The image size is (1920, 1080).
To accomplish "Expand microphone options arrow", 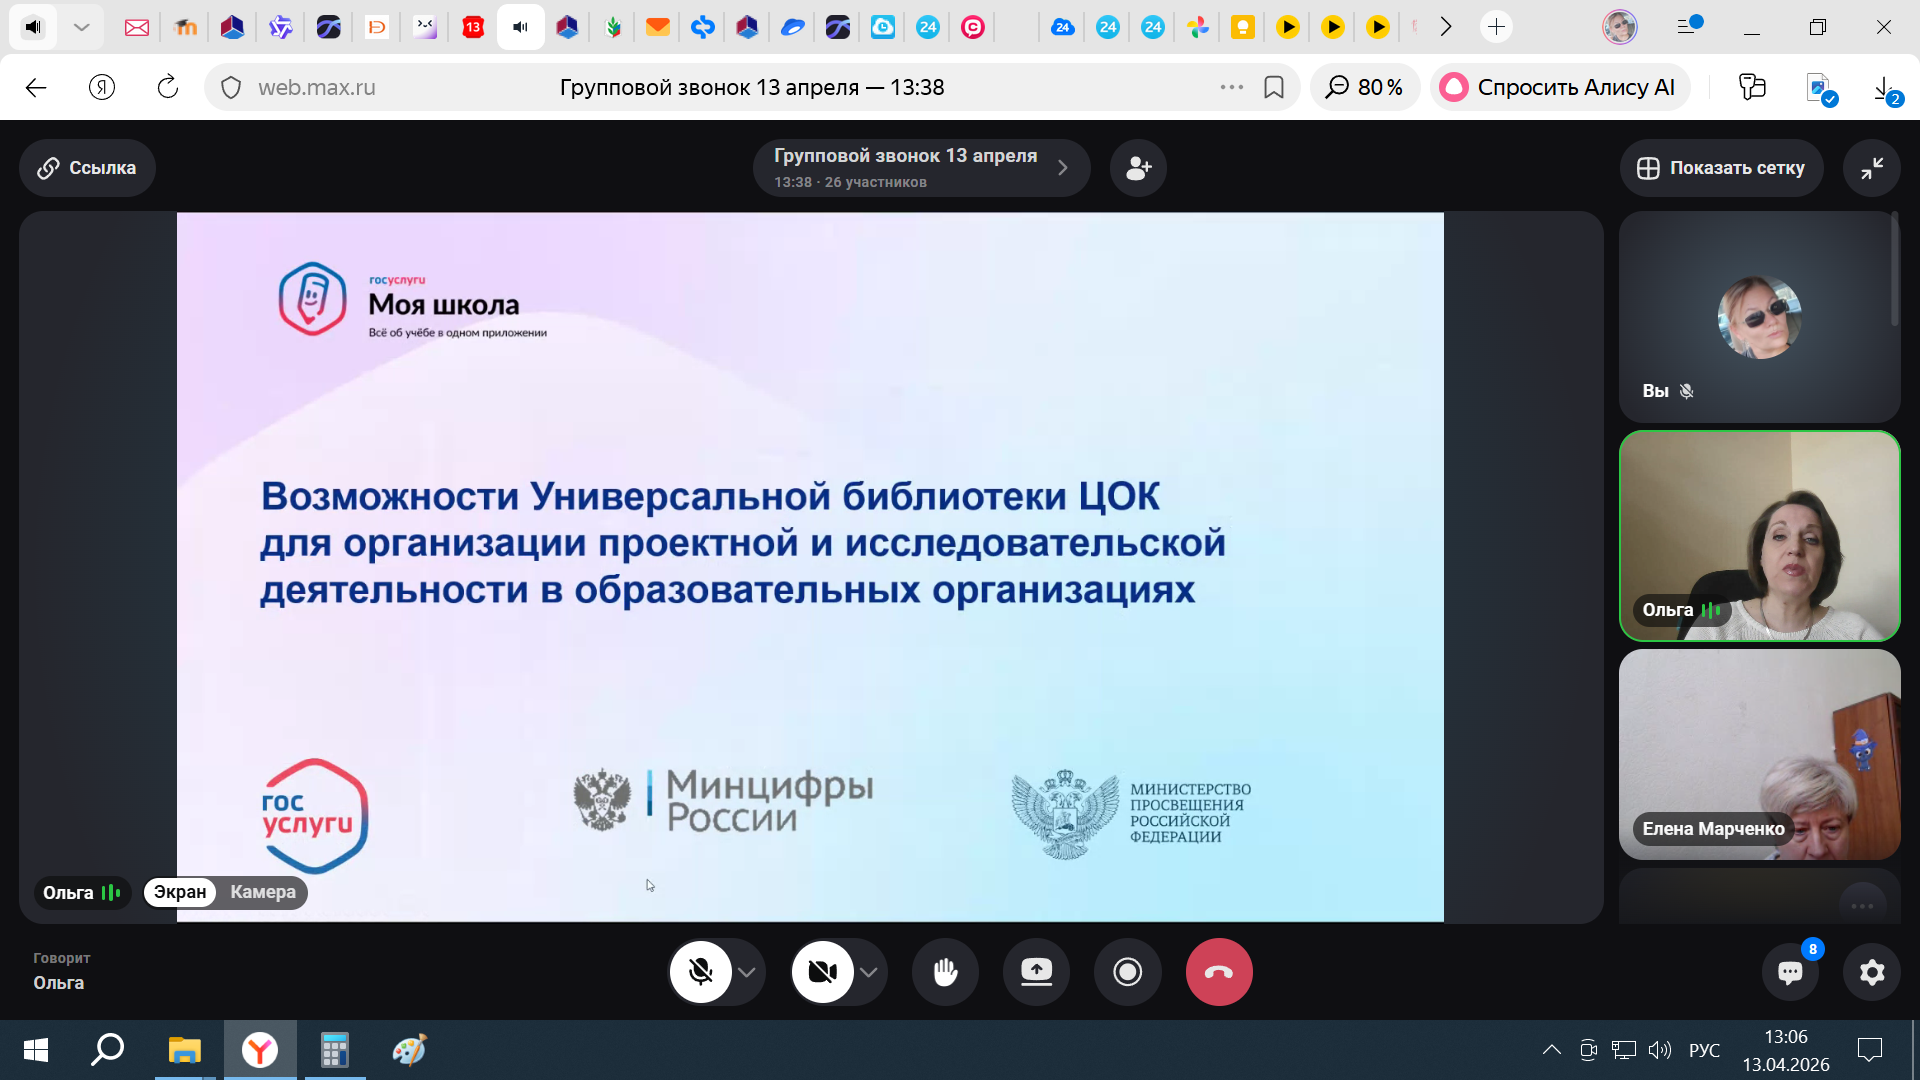I will tap(747, 972).
